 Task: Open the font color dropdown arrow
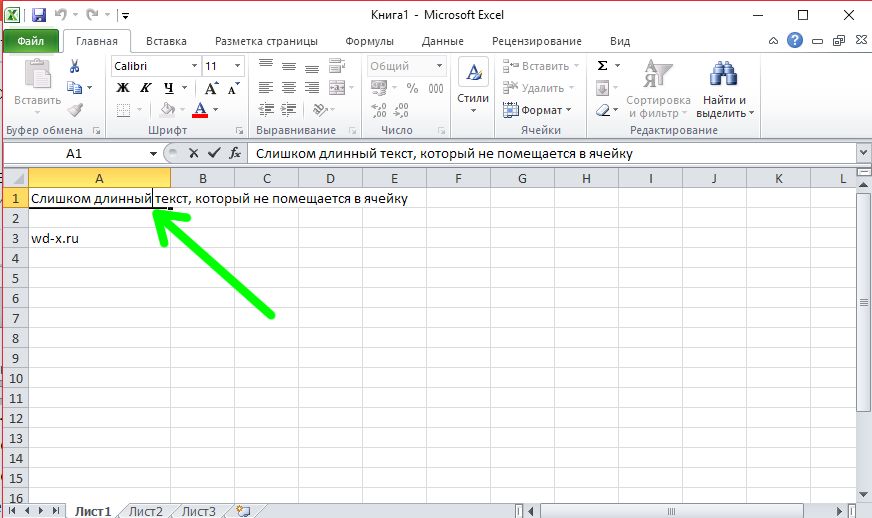tap(216, 110)
